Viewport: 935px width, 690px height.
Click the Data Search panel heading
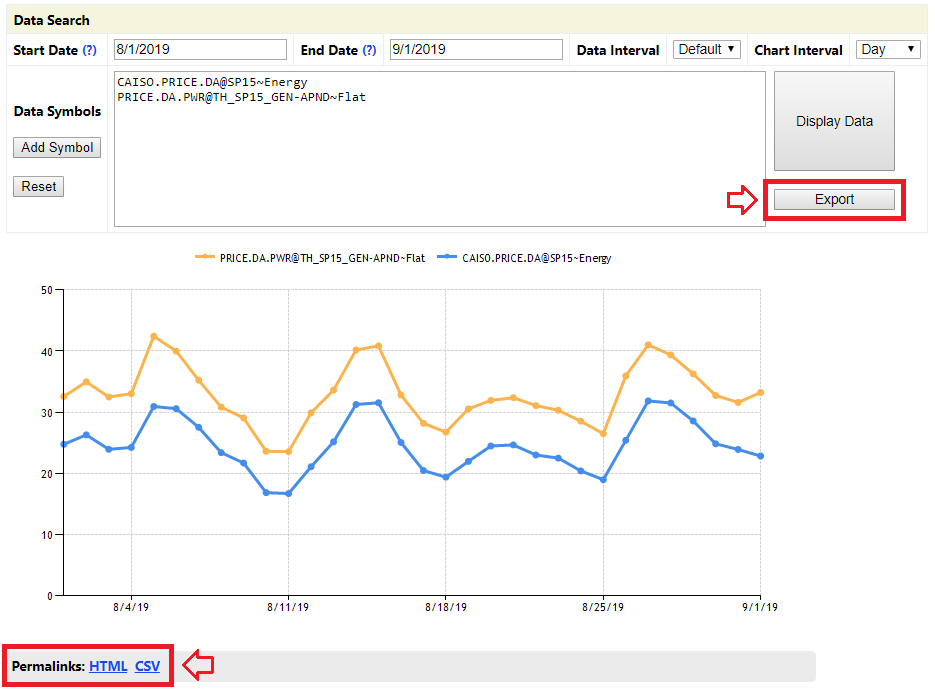click(x=51, y=20)
